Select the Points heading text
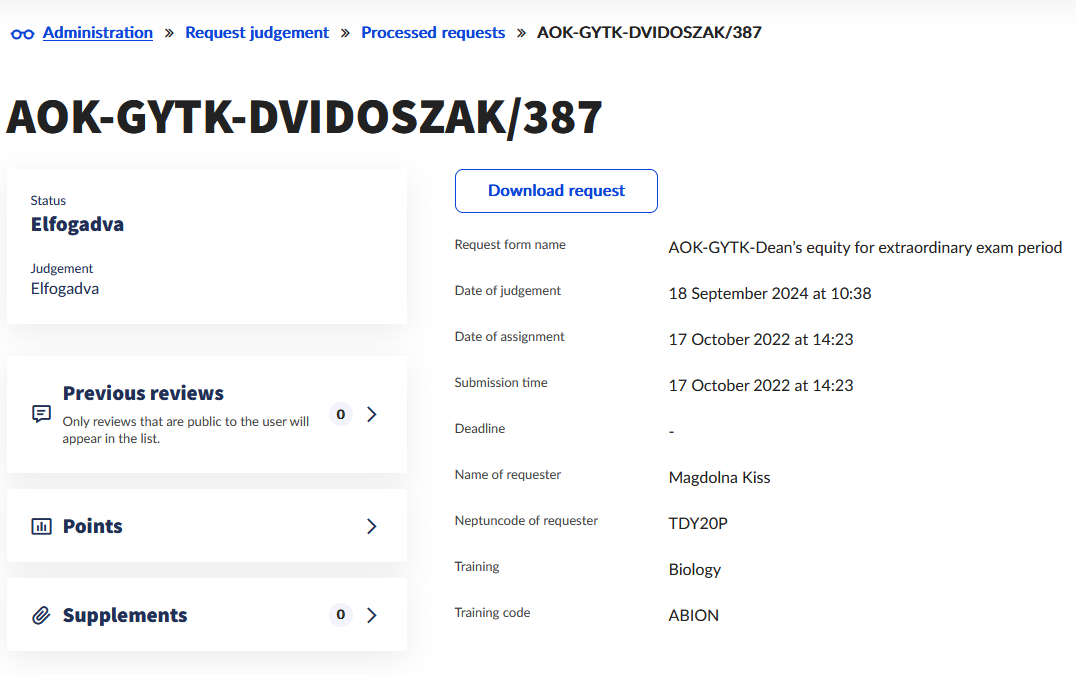Image resolution: width=1076 pixels, height=675 pixels. pos(93,526)
